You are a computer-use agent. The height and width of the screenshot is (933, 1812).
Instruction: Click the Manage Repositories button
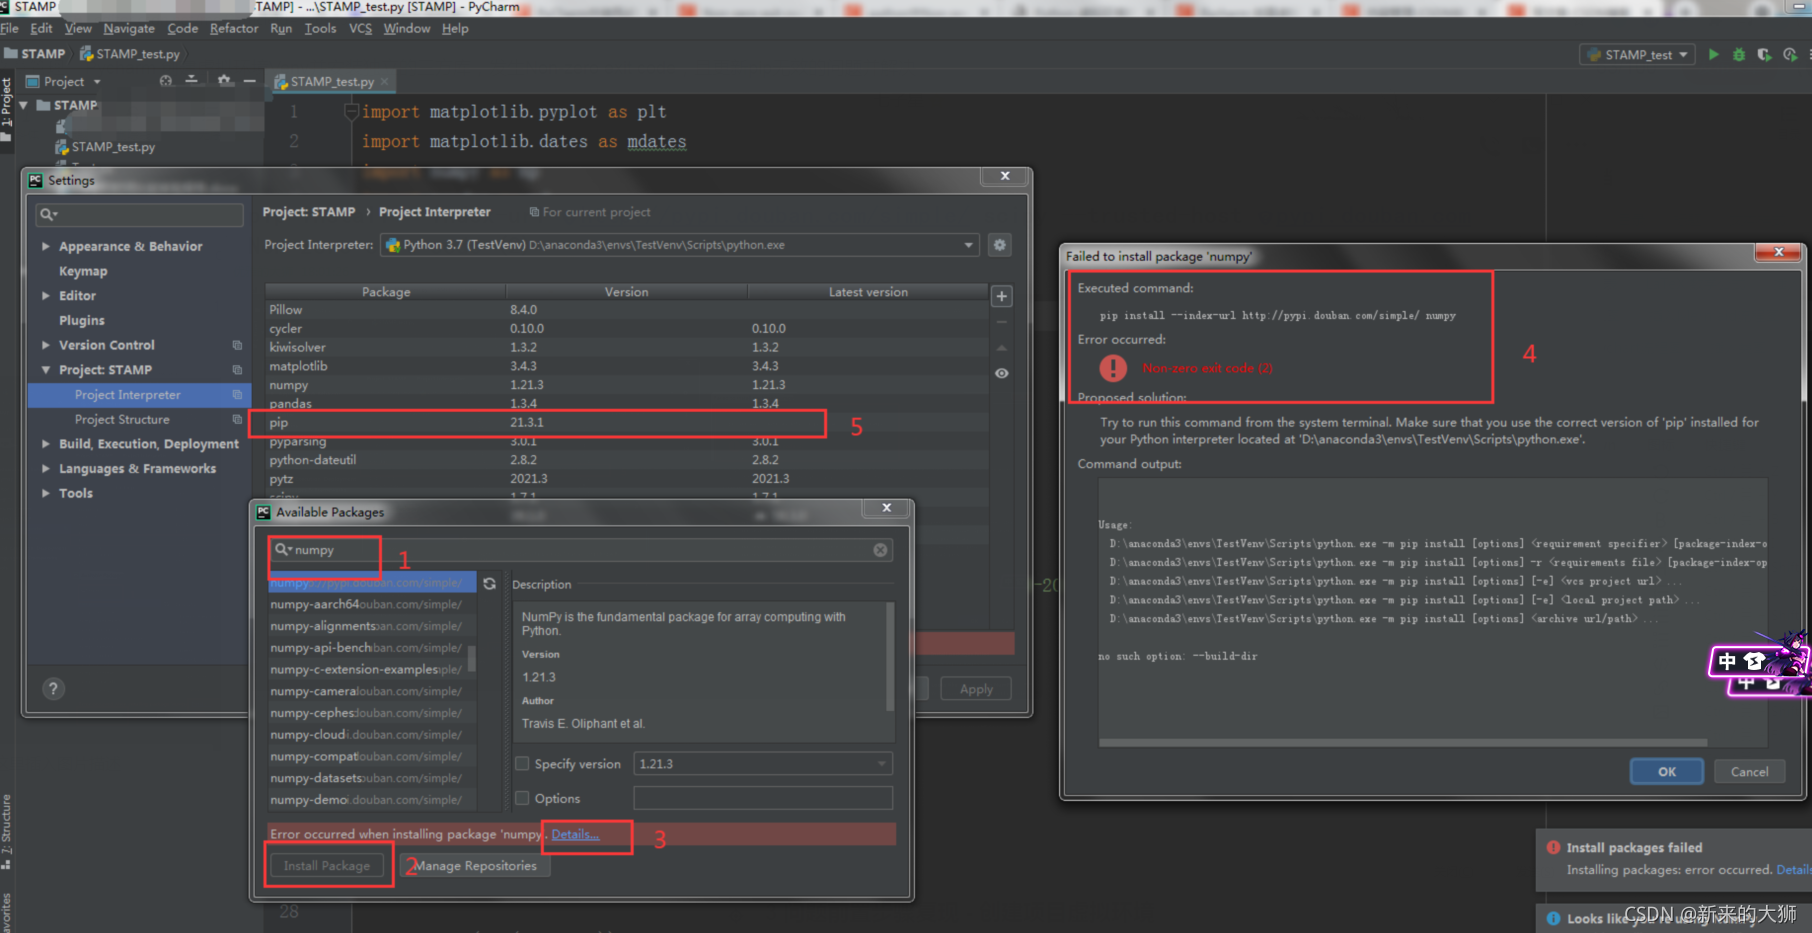click(475, 866)
